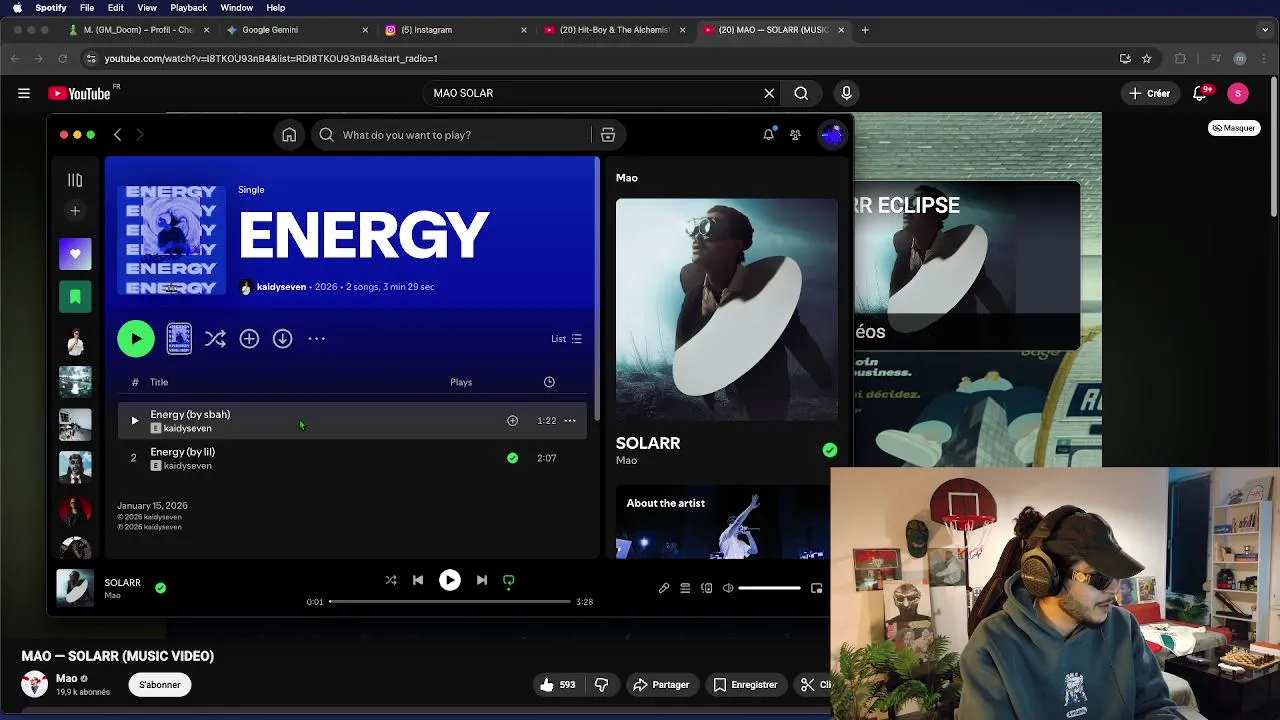The height and width of the screenshot is (720, 1280).
Task: Toggle shuffle in the bottom player bar
Action: click(391, 580)
